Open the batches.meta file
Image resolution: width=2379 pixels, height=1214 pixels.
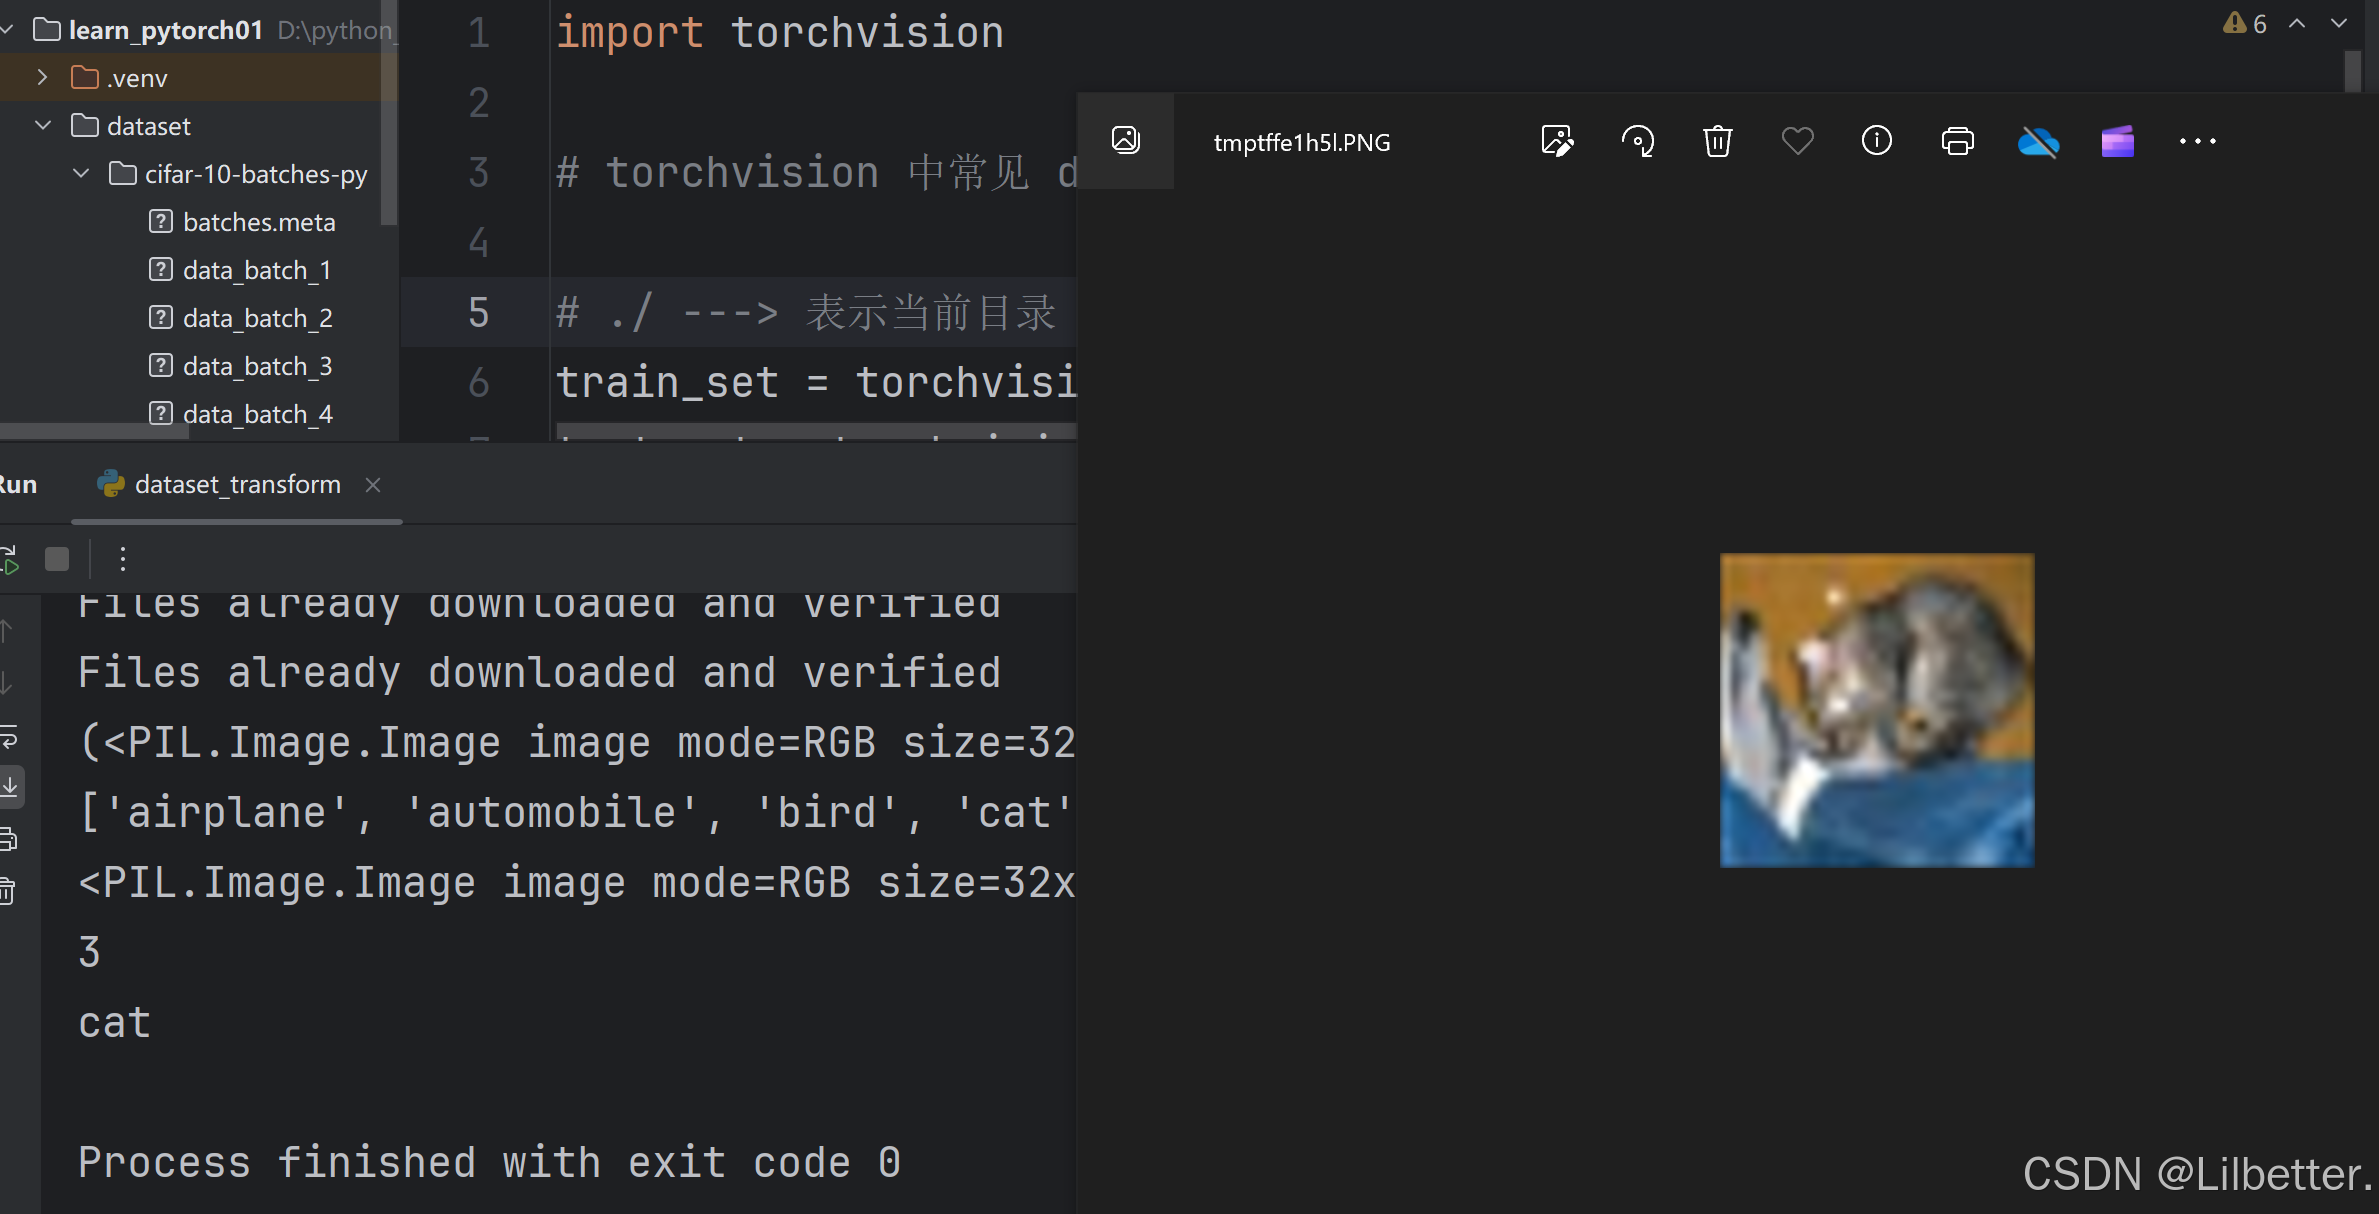click(x=258, y=222)
